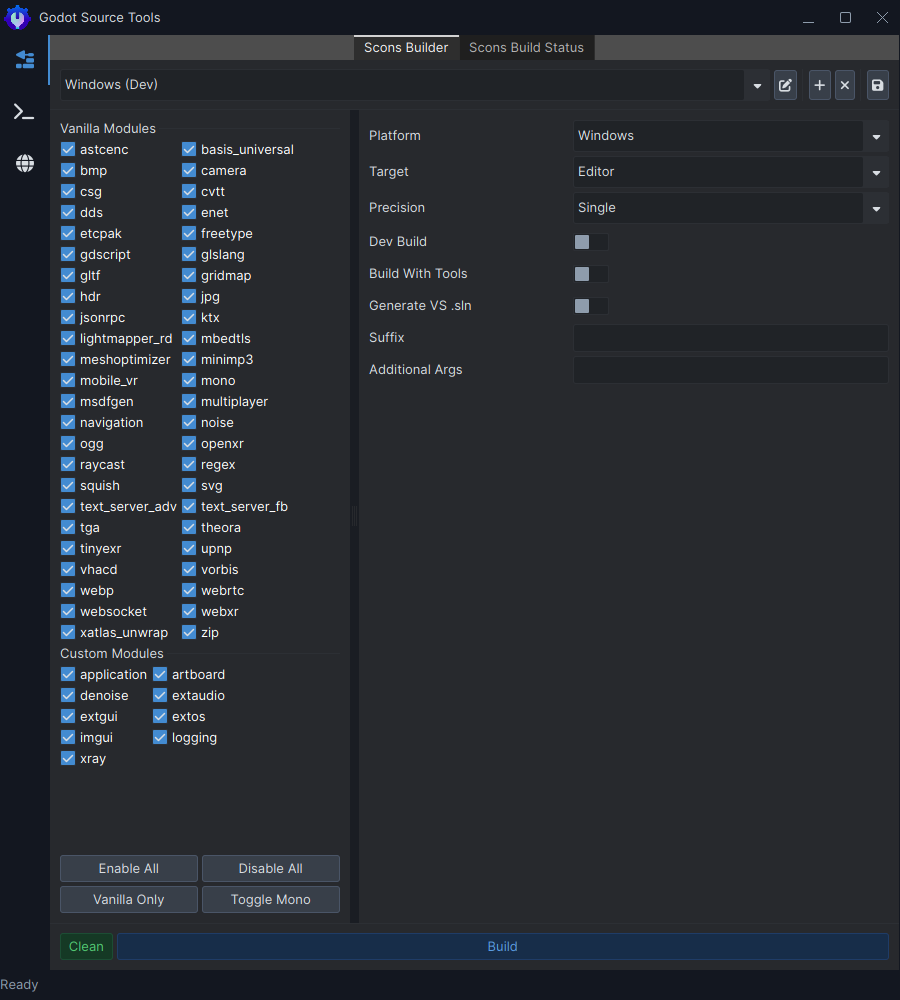Switch to Scons Builder tab
Viewport: 900px width, 1000px height.
[x=406, y=48]
